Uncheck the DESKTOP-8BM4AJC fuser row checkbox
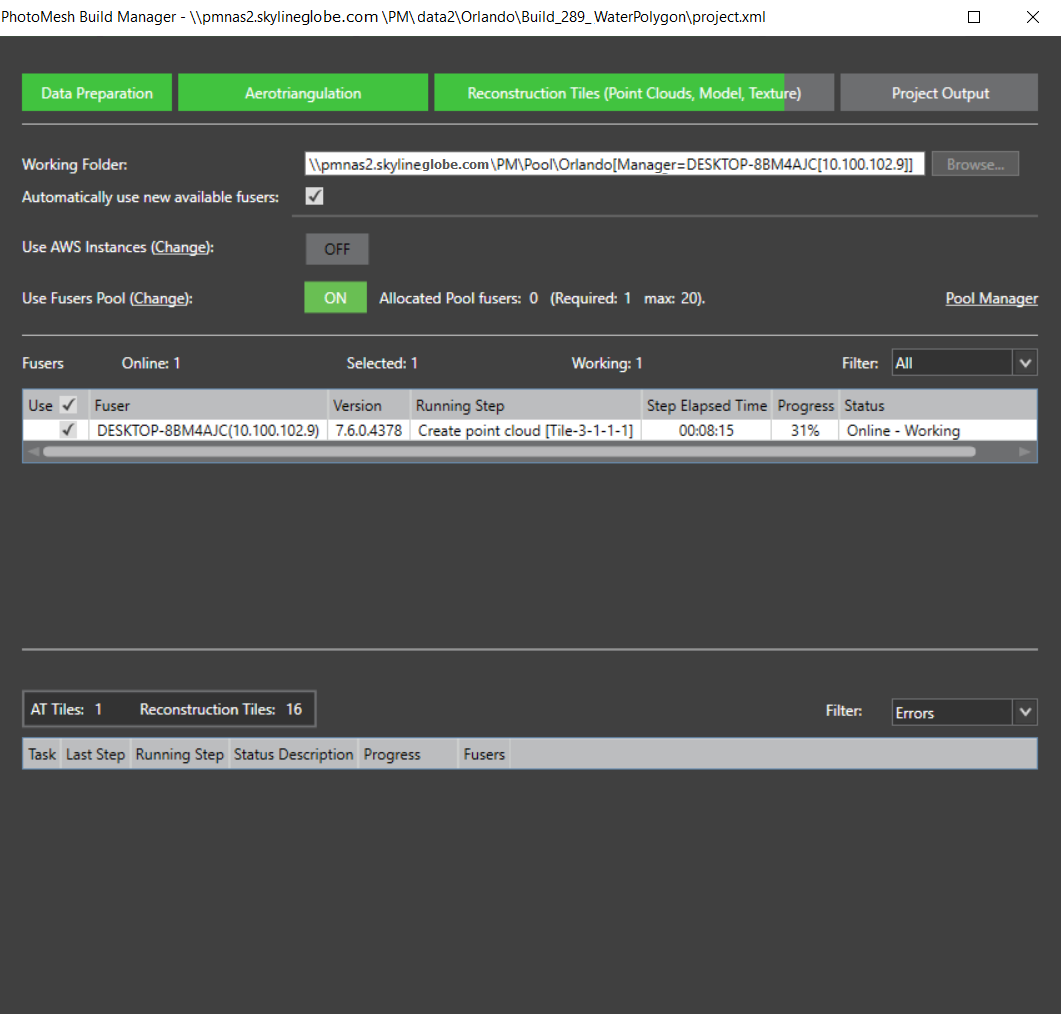 [69, 430]
